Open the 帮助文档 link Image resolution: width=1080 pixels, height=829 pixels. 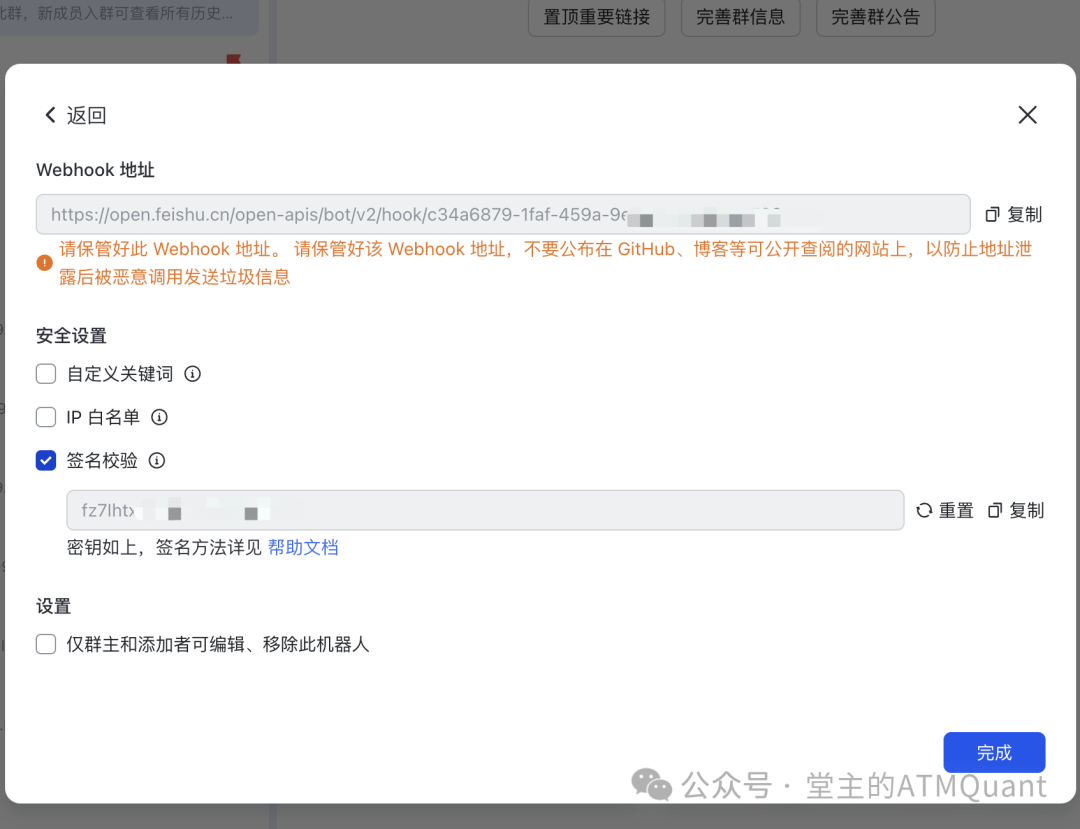(x=302, y=547)
